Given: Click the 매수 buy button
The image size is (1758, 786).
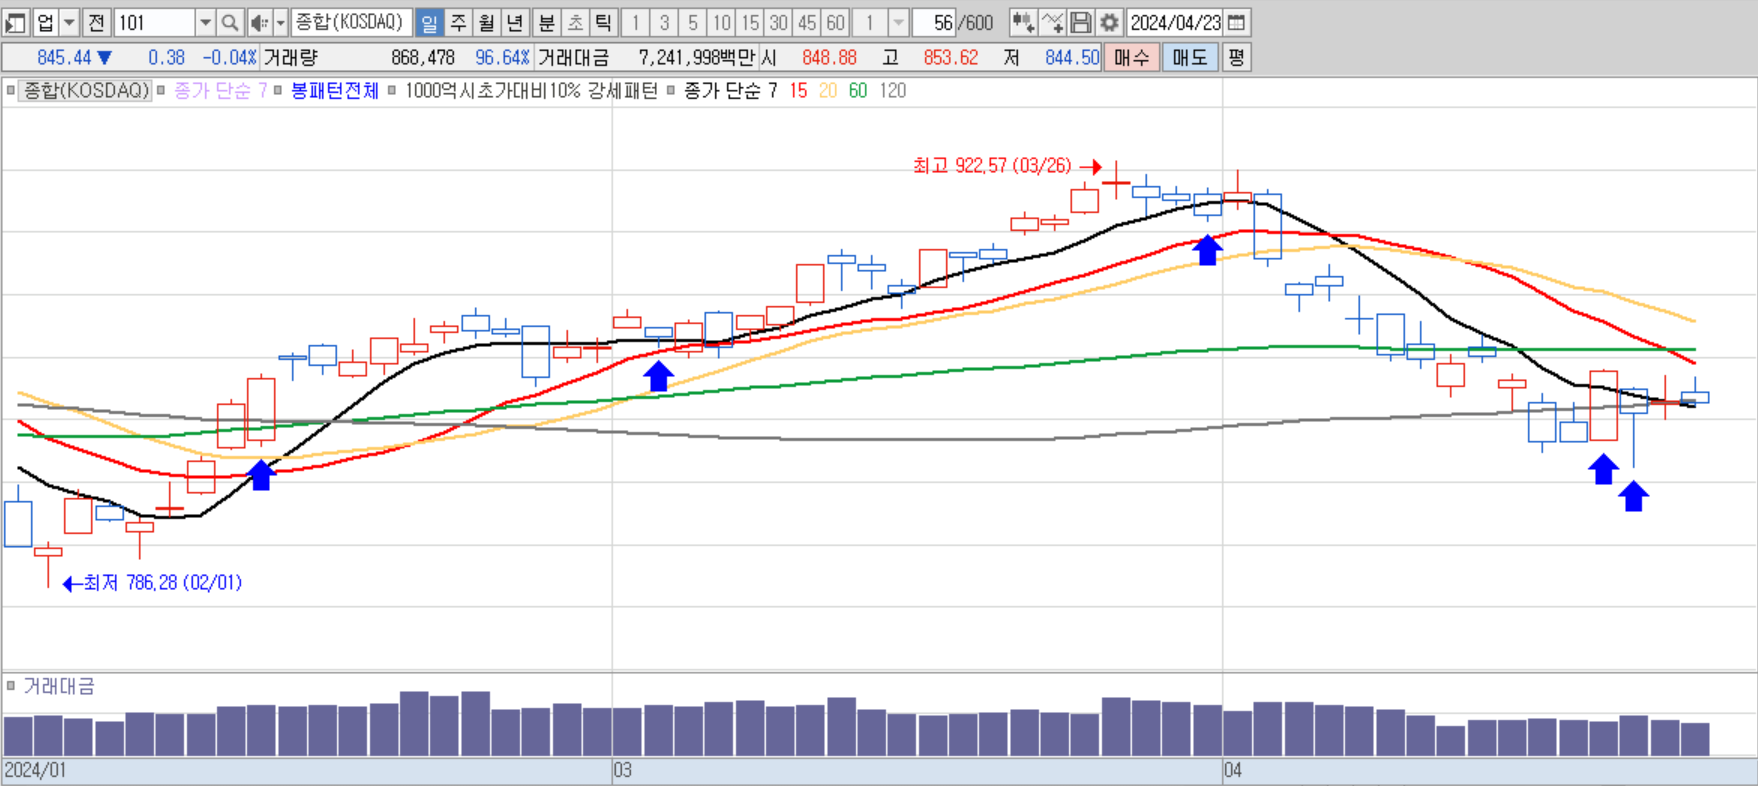Looking at the screenshot, I should pos(1131,58).
